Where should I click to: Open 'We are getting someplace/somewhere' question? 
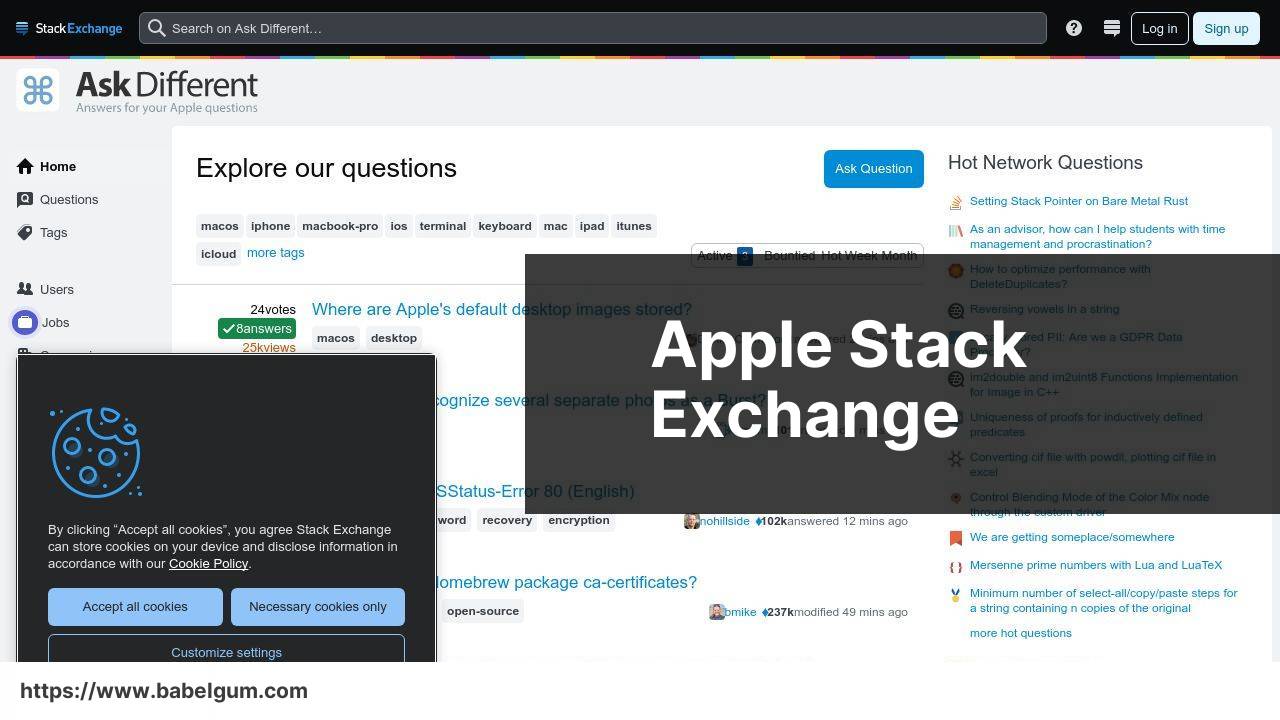[x=1072, y=537]
